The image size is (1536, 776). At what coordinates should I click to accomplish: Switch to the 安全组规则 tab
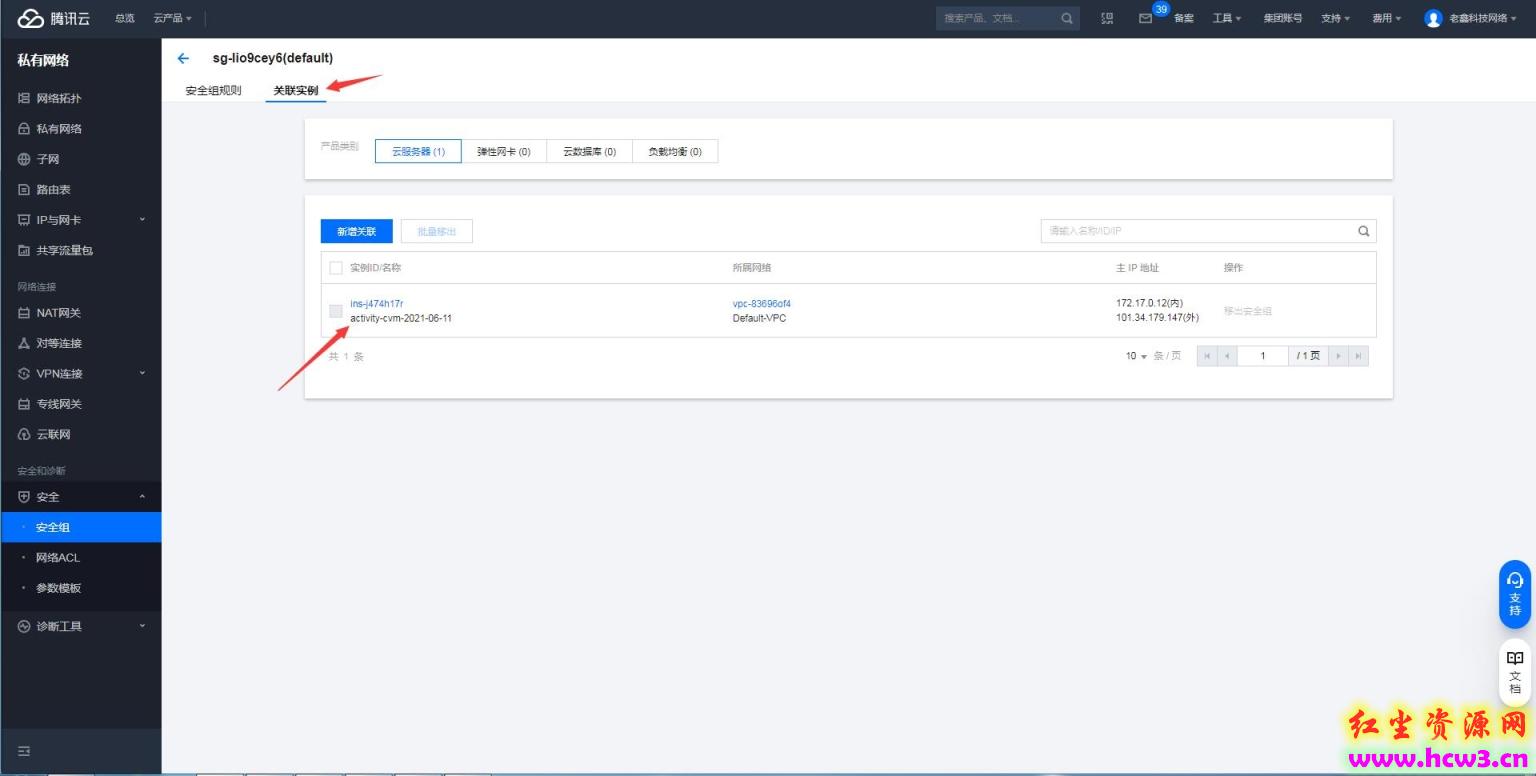point(213,90)
